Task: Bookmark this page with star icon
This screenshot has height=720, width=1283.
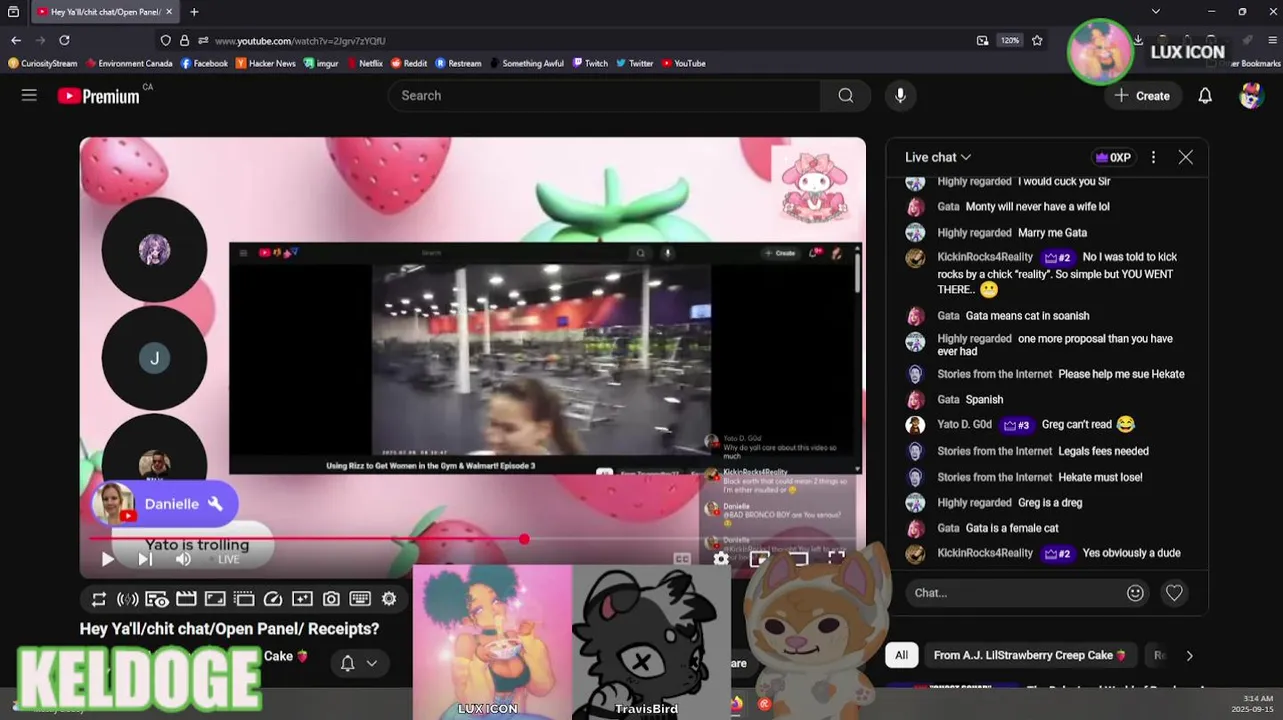Action: (x=1037, y=40)
